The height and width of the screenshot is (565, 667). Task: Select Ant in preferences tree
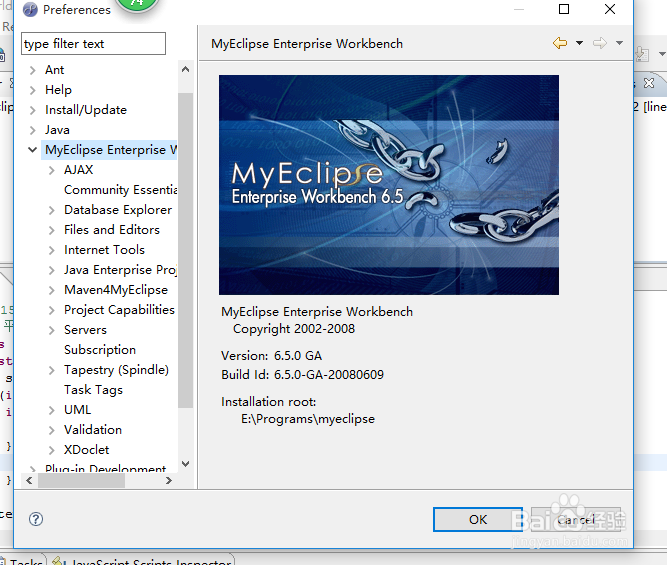[54, 70]
